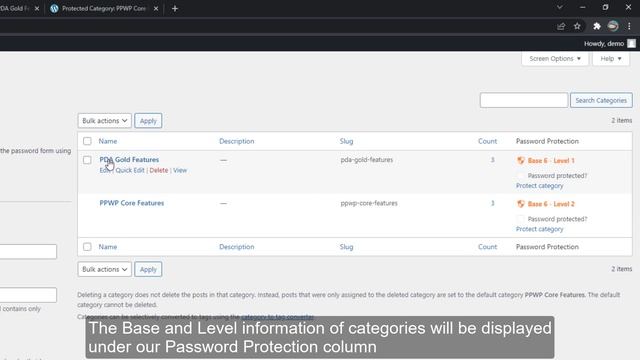Sort by the Slug column header
Screen dimensions: 640x360
pyautogui.click(x=347, y=141)
